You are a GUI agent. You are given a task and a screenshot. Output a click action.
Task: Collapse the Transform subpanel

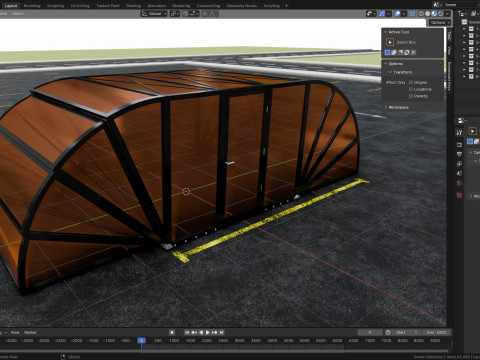click(390, 72)
